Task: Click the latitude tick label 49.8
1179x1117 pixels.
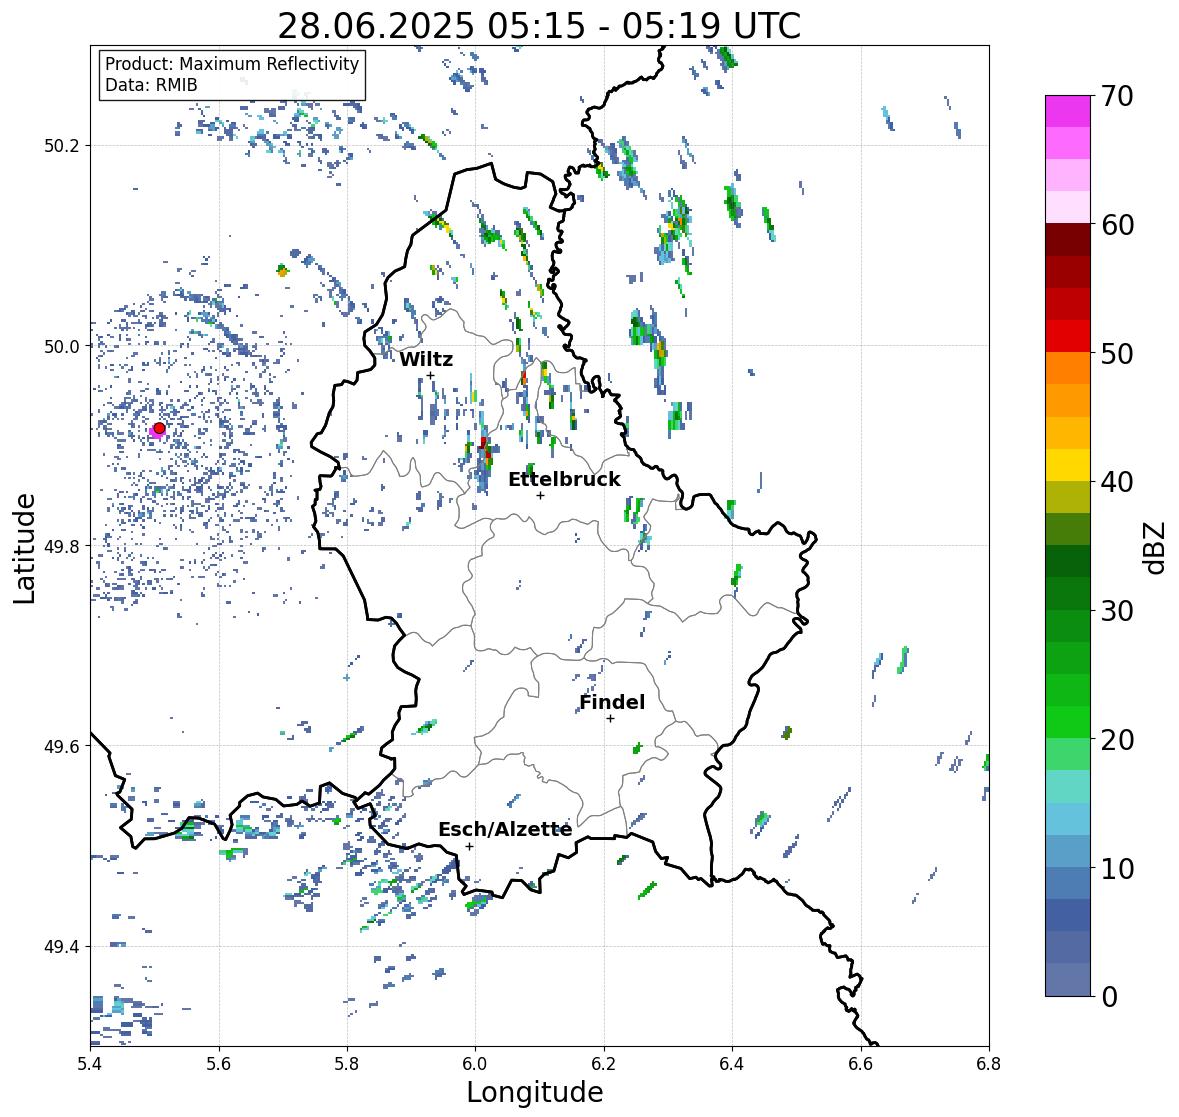Action: [62, 546]
